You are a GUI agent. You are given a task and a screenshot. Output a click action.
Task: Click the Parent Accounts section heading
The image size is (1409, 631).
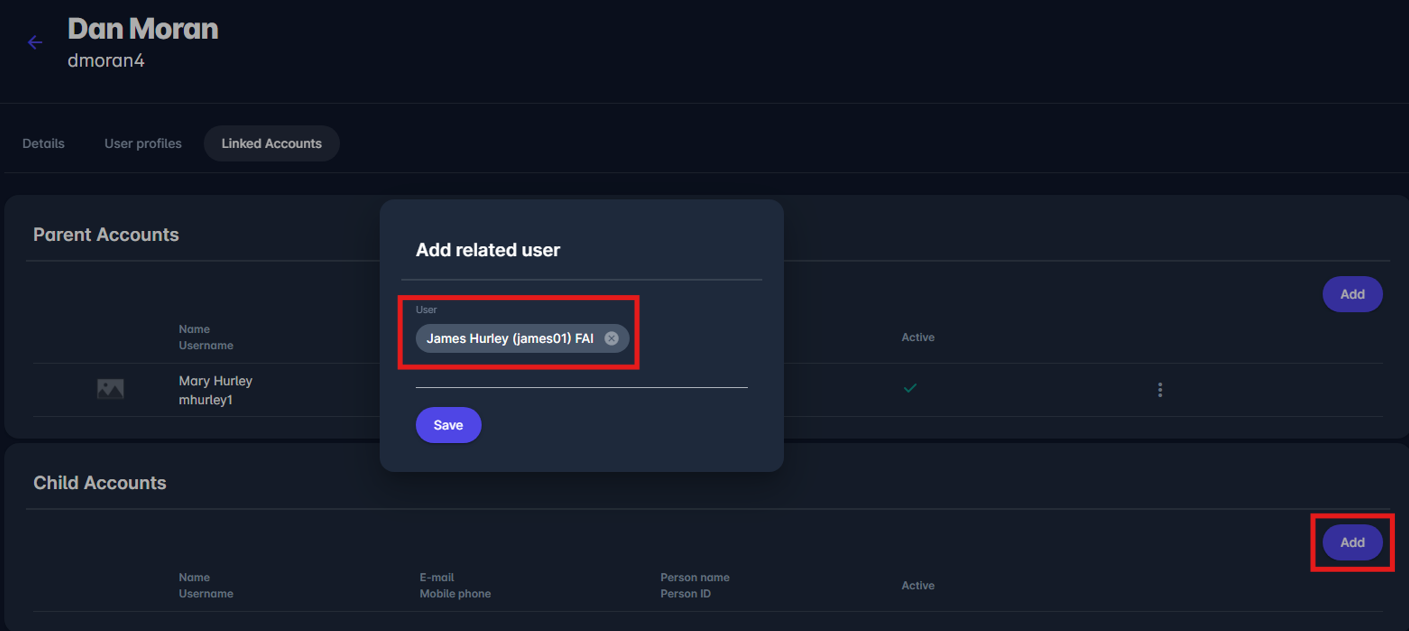[106, 235]
